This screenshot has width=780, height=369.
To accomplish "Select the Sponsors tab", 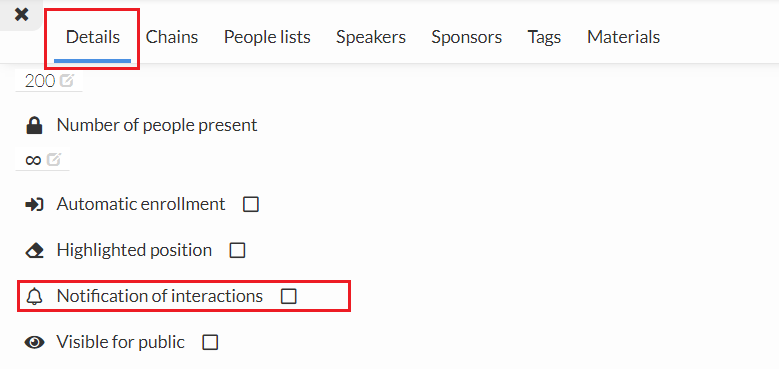I will pos(467,37).
